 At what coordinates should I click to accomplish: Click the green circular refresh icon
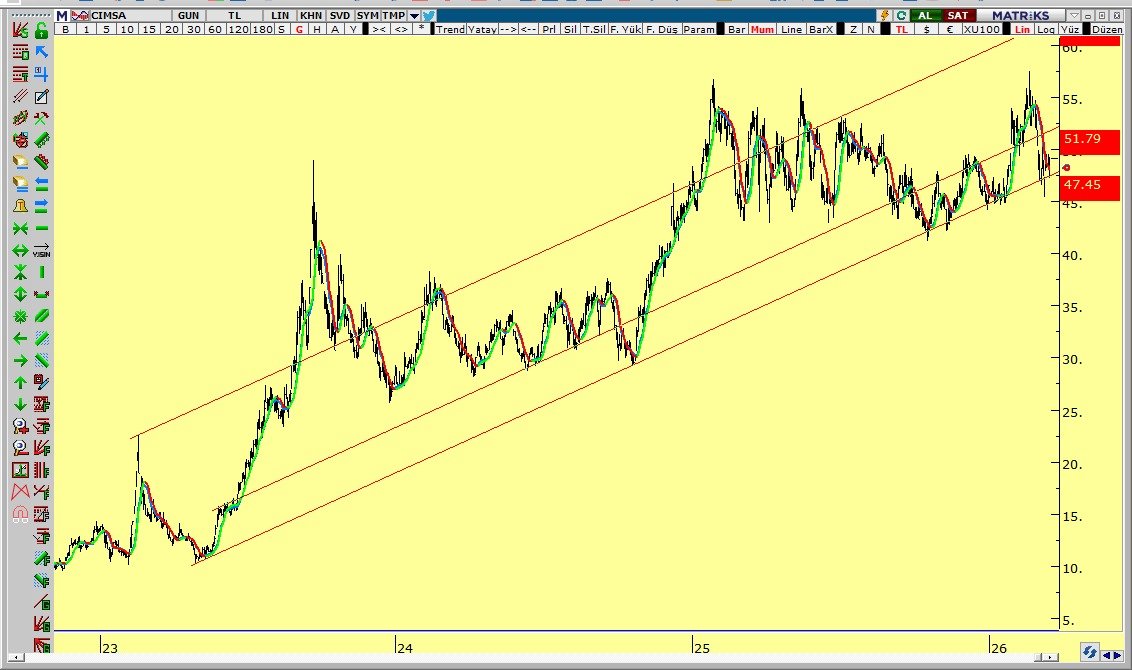(x=901, y=15)
